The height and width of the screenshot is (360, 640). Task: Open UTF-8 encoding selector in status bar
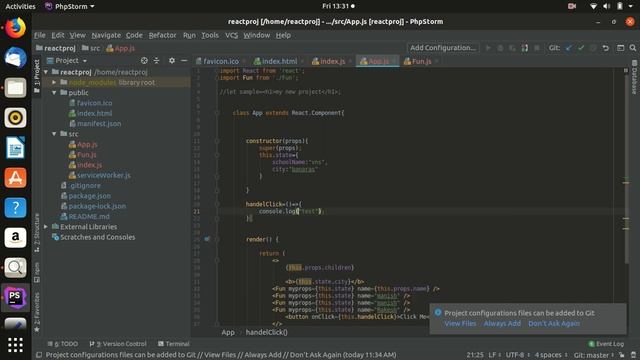click(518, 355)
